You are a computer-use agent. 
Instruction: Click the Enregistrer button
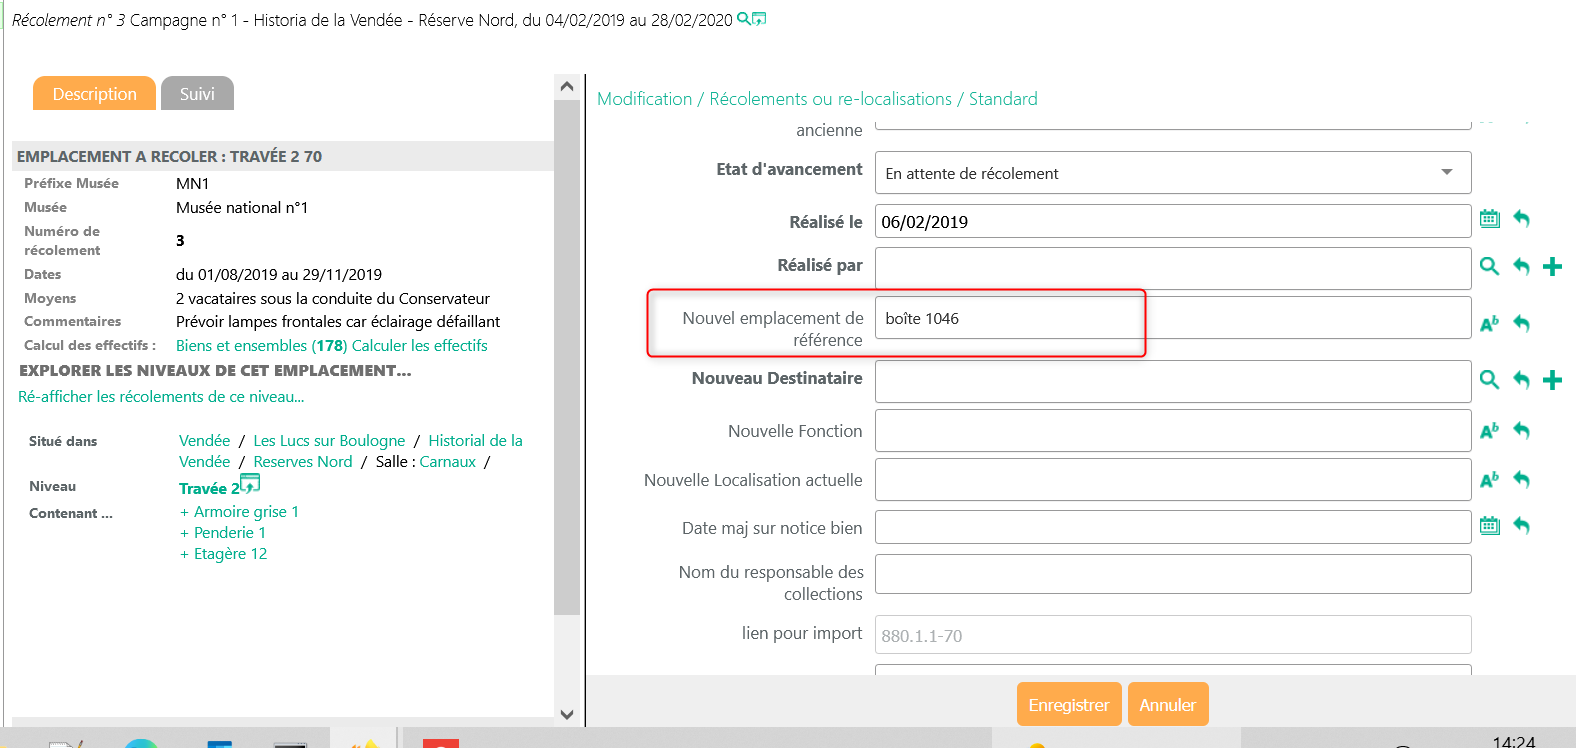(1068, 705)
